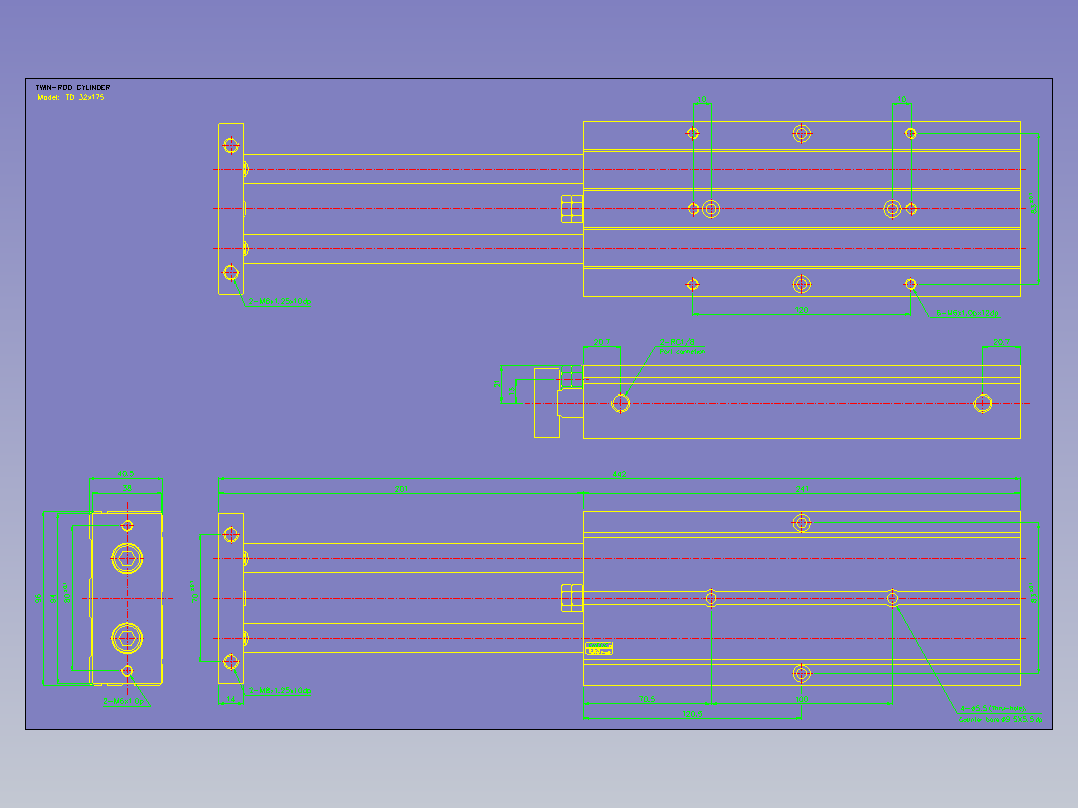This screenshot has width=1078, height=808.
Task: Click the '70.5' dimension in the bottom view
Action: (x=646, y=699)
